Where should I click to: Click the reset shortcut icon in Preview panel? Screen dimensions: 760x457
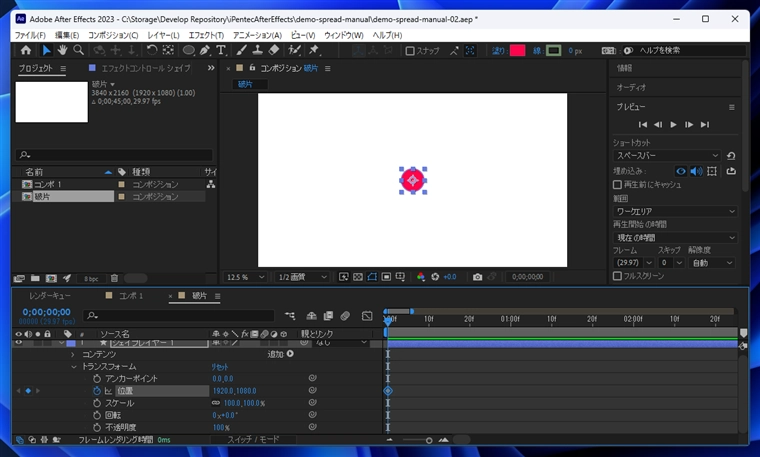click(x=731, y=156)
